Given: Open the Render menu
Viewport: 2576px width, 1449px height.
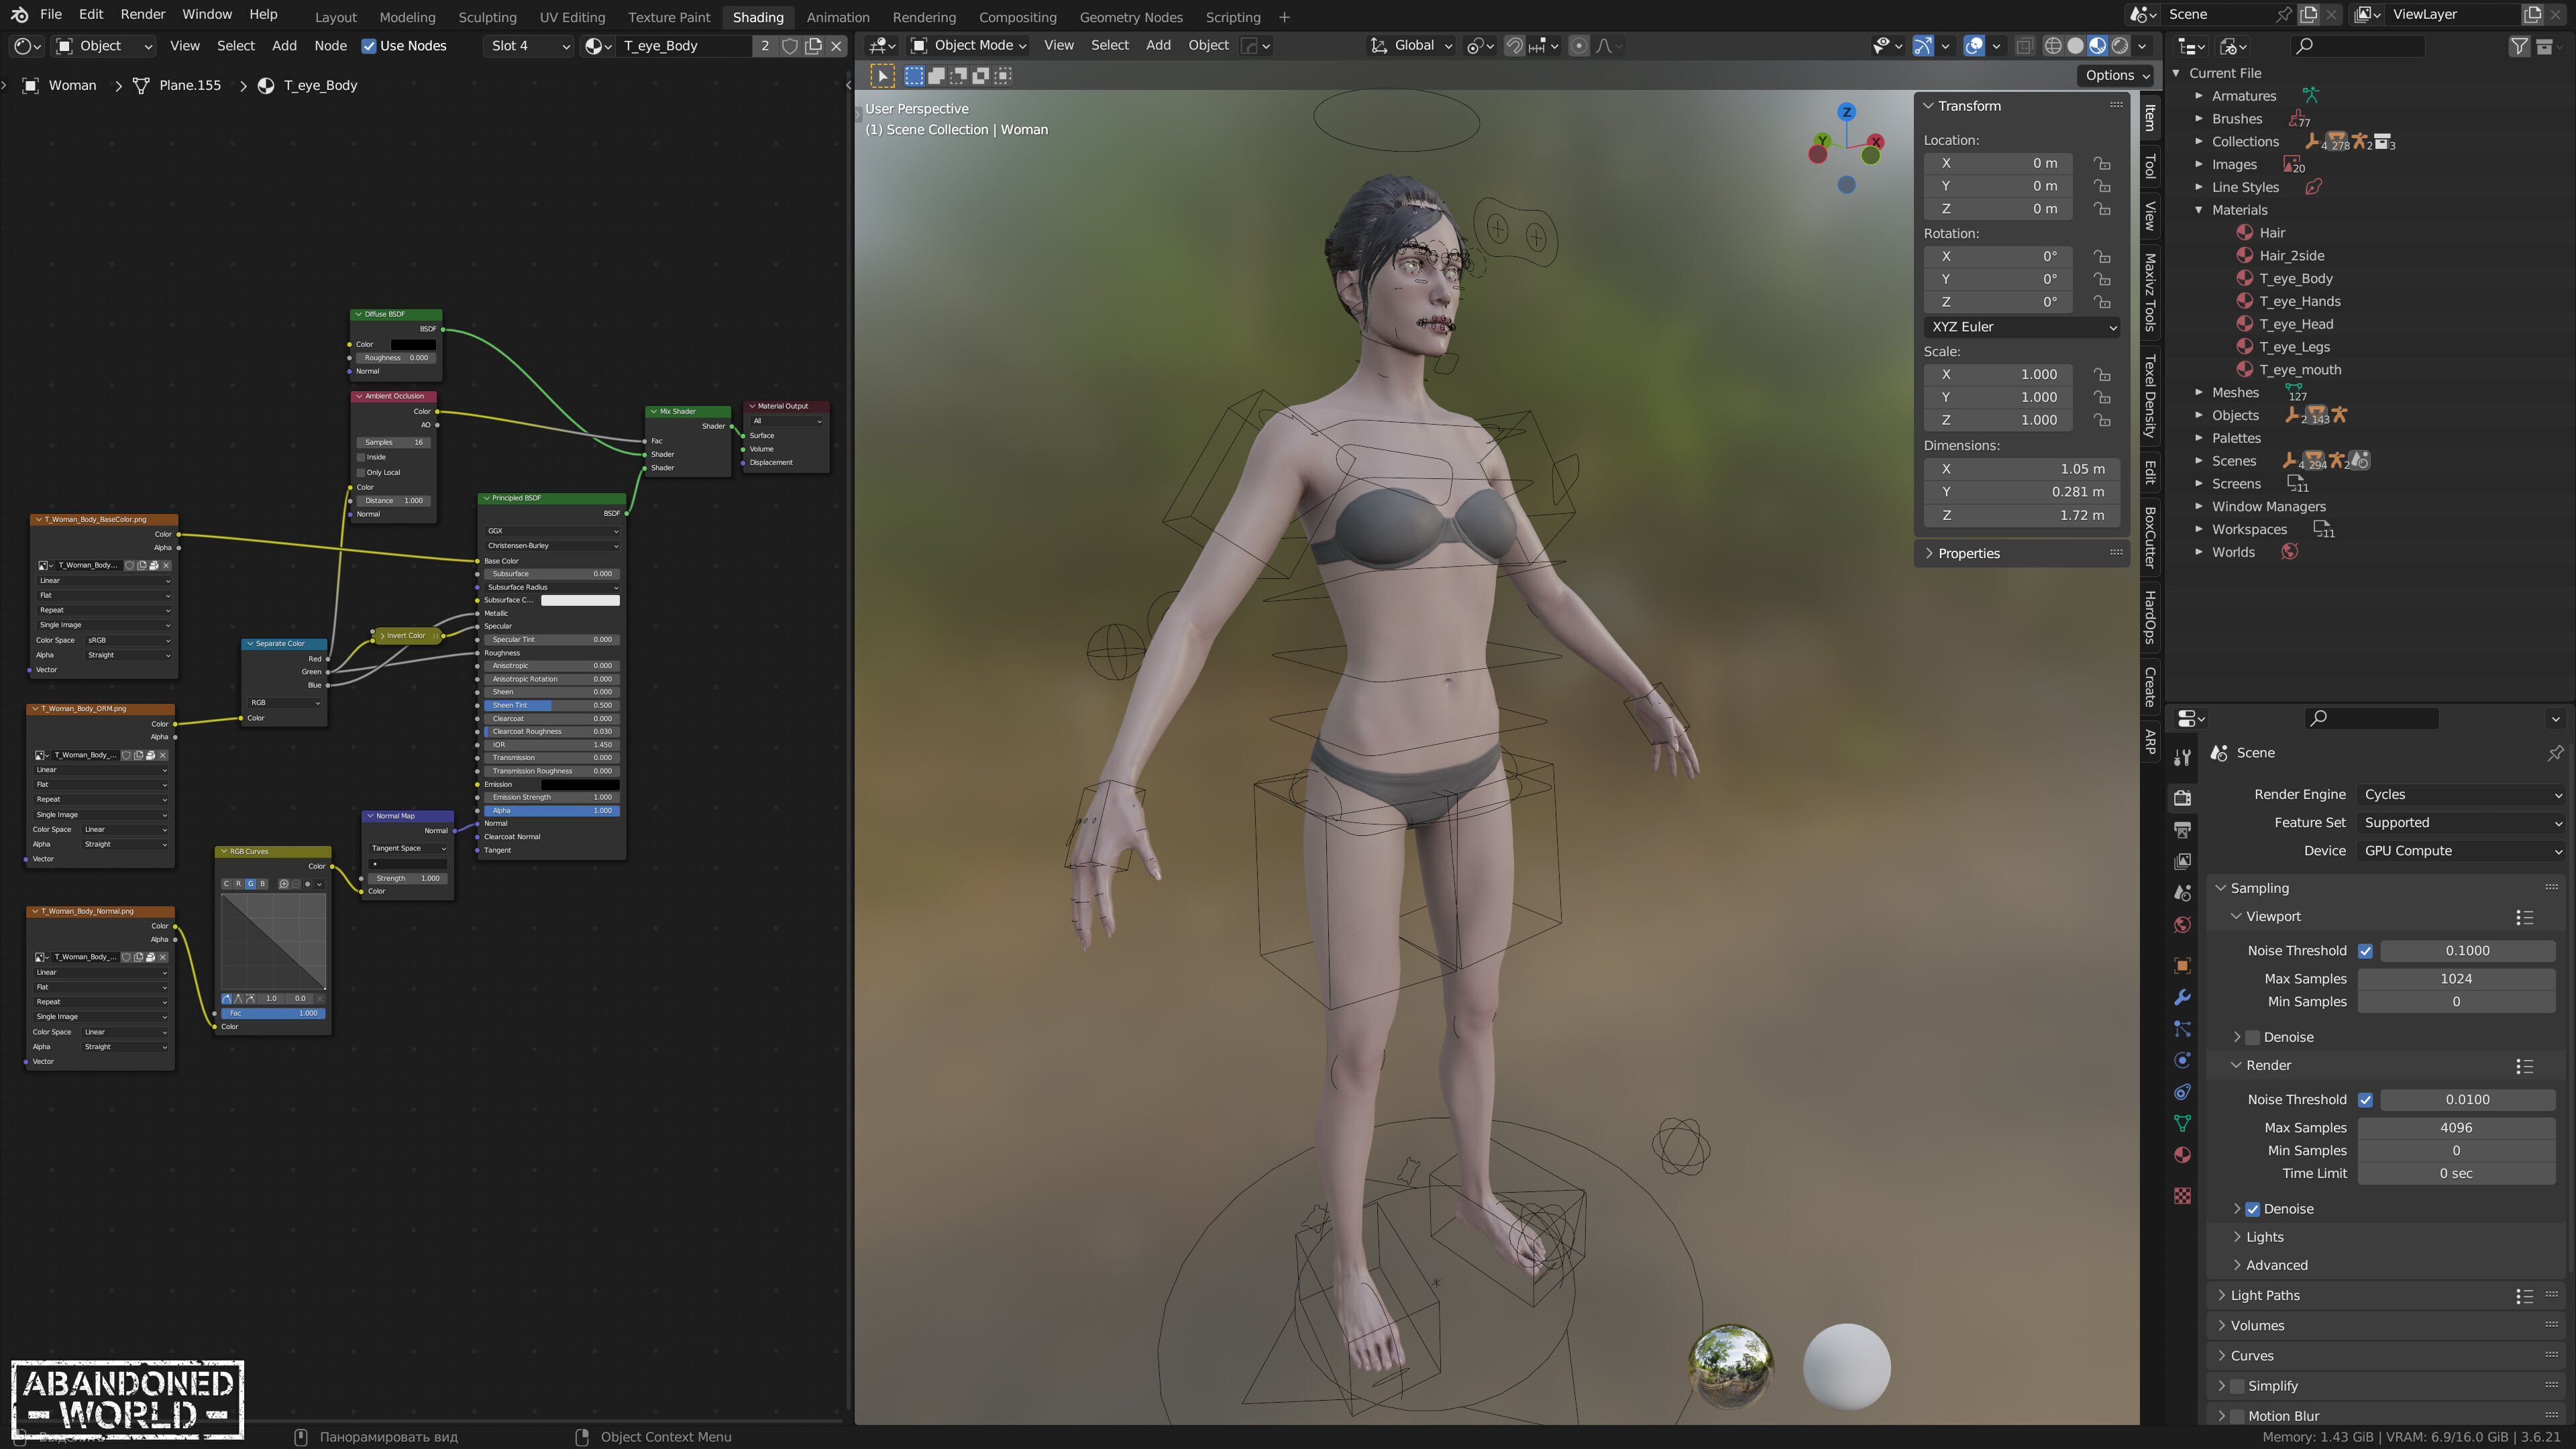Looking at the screenshot, I should 142,15.
